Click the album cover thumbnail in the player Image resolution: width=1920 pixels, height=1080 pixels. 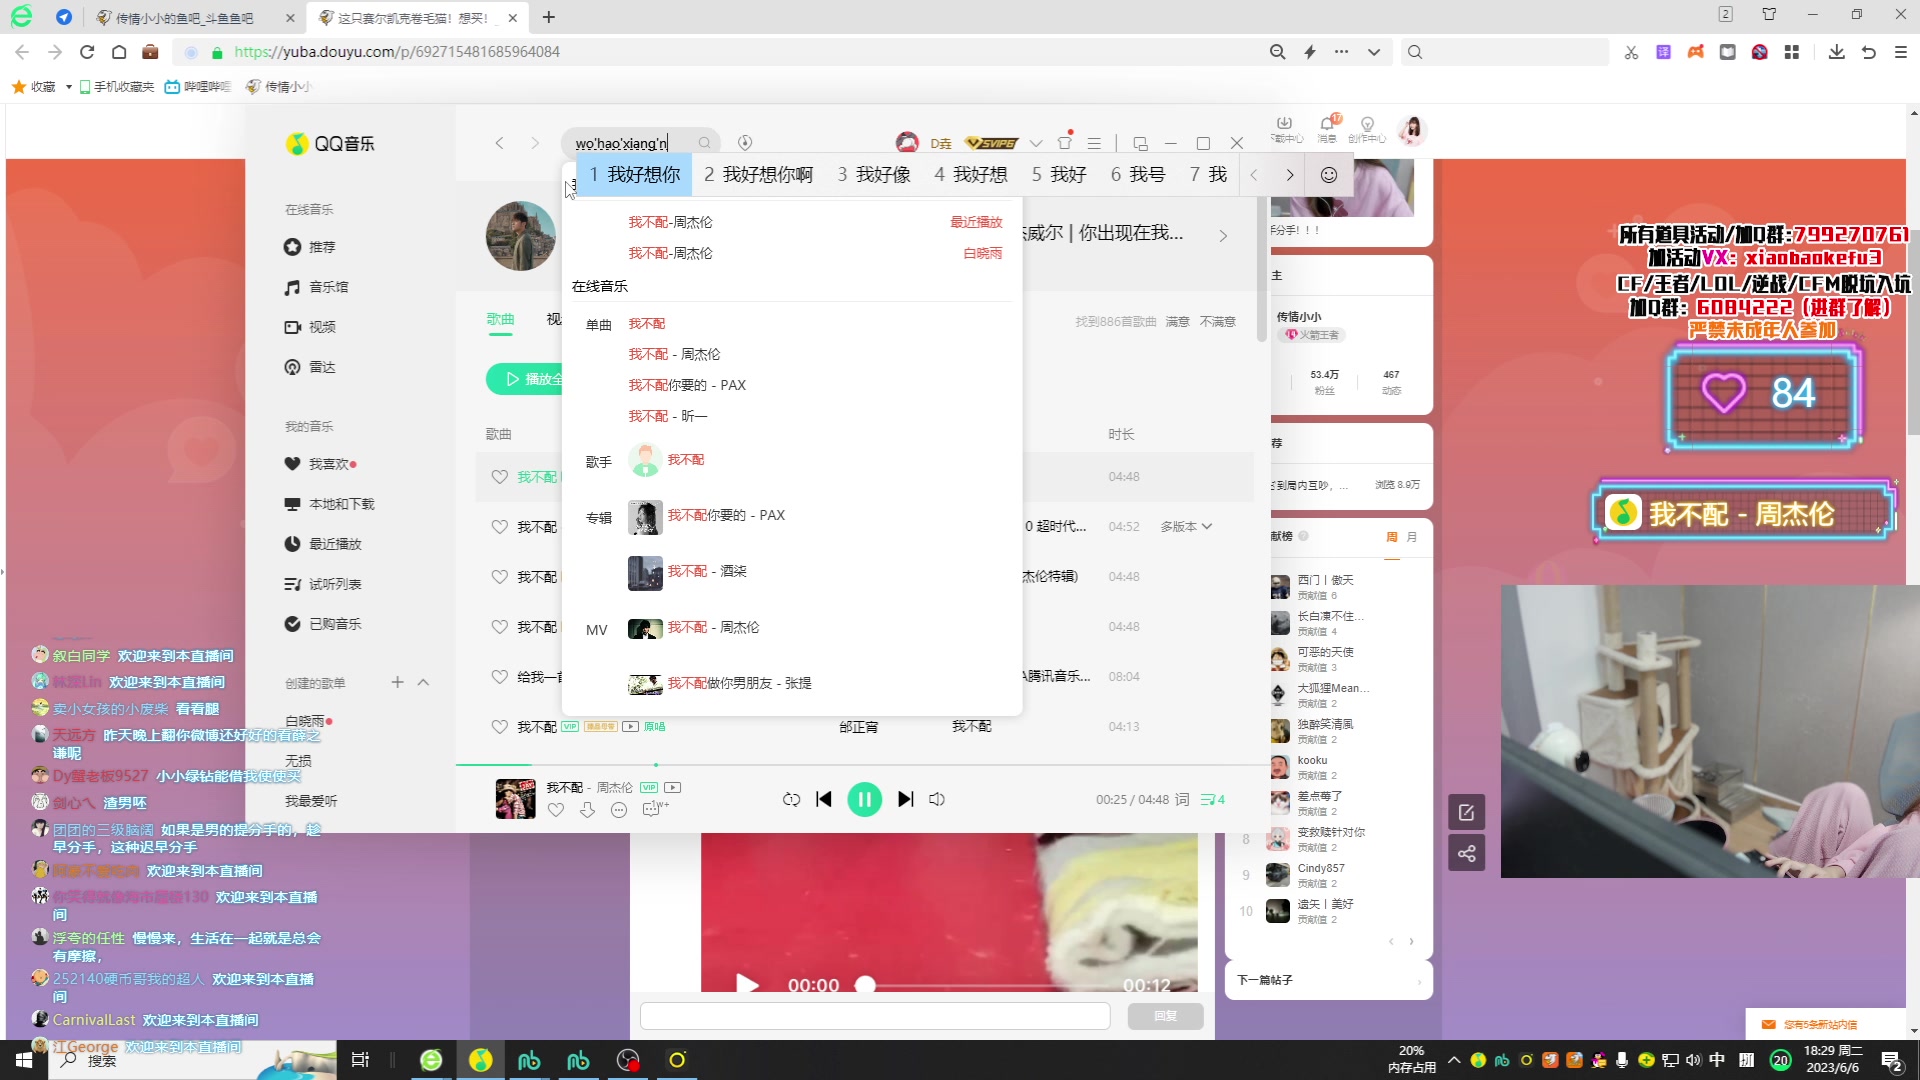point(516,799)
